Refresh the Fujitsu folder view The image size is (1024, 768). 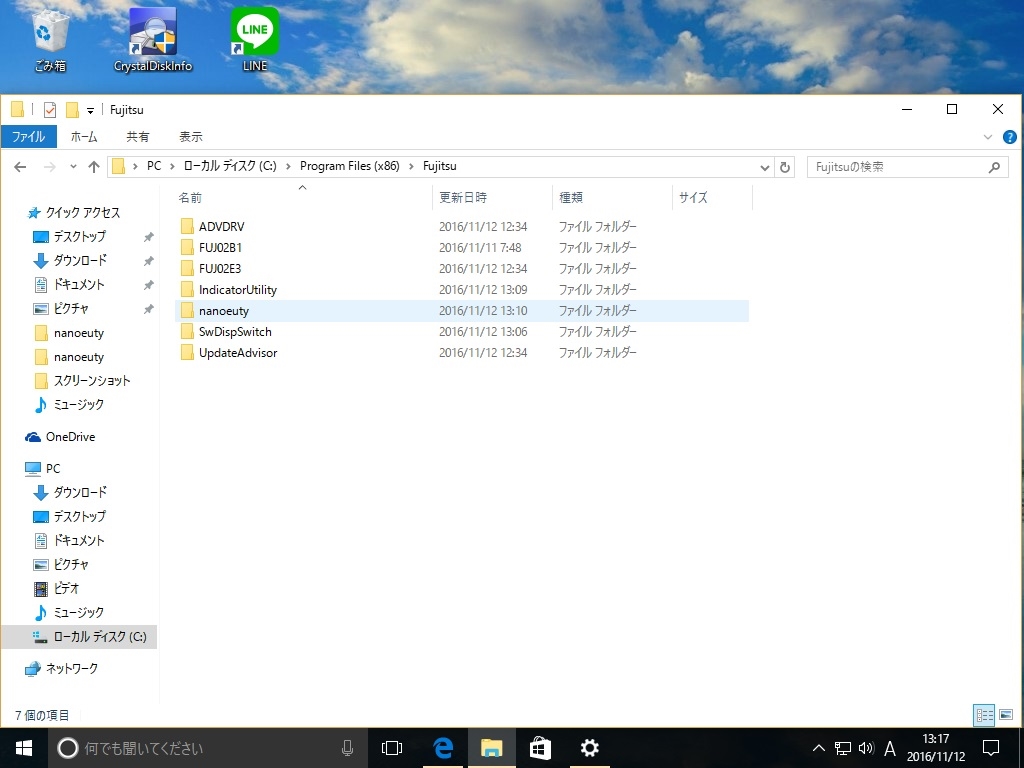point(785,167)
